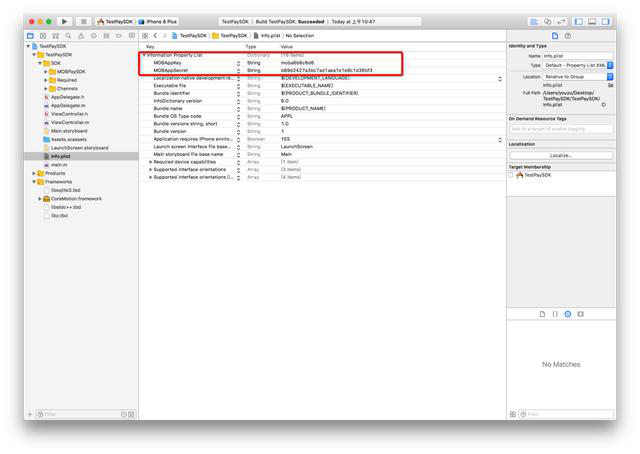Collapse the SDK group folder
This screenshot has width=640, height=454.
pos(40,63)
